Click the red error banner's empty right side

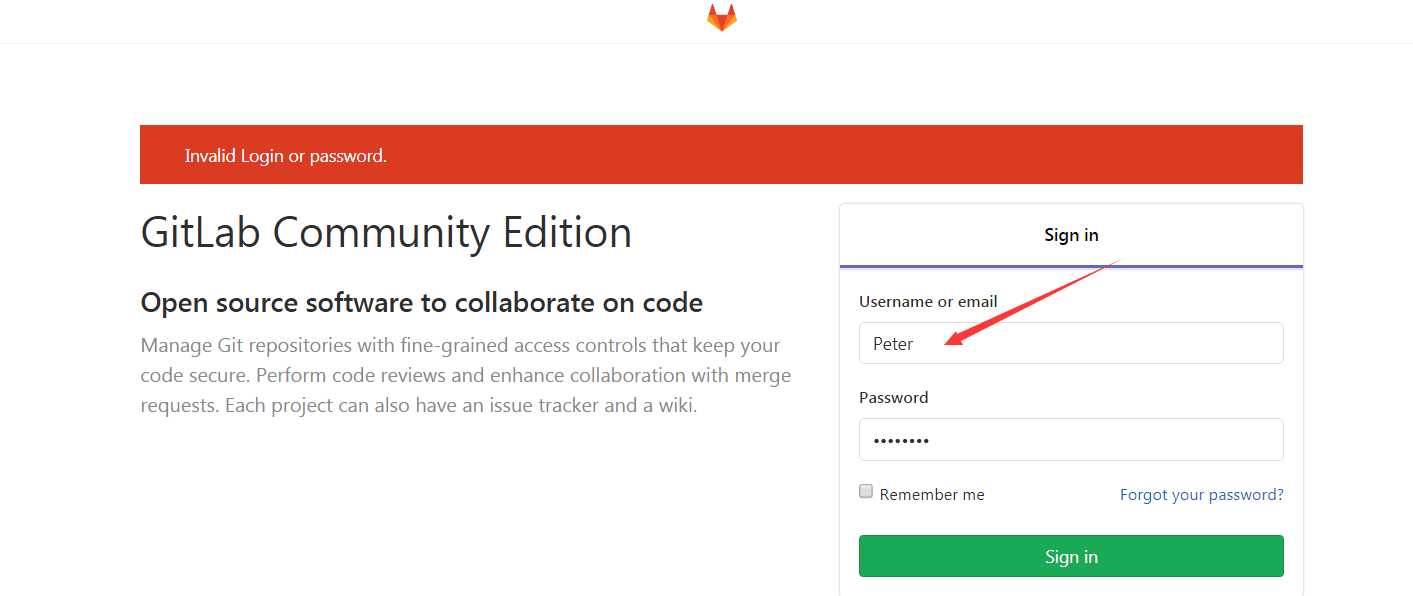1000,155
